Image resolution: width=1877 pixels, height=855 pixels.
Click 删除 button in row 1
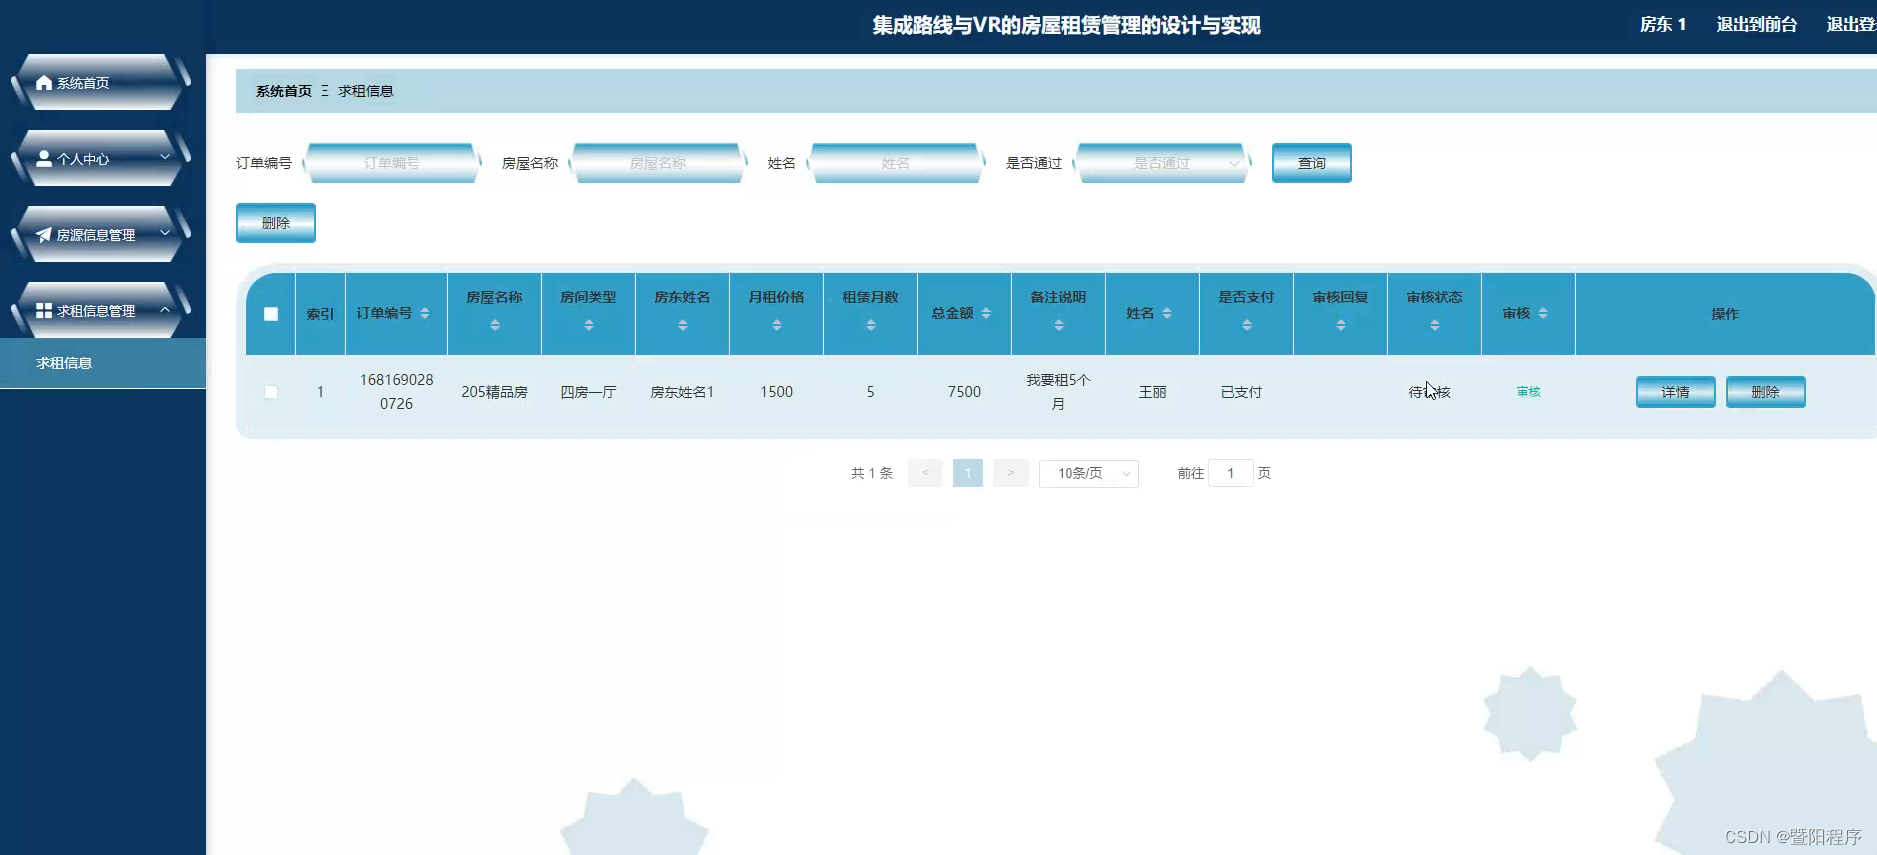point(1766,392)
